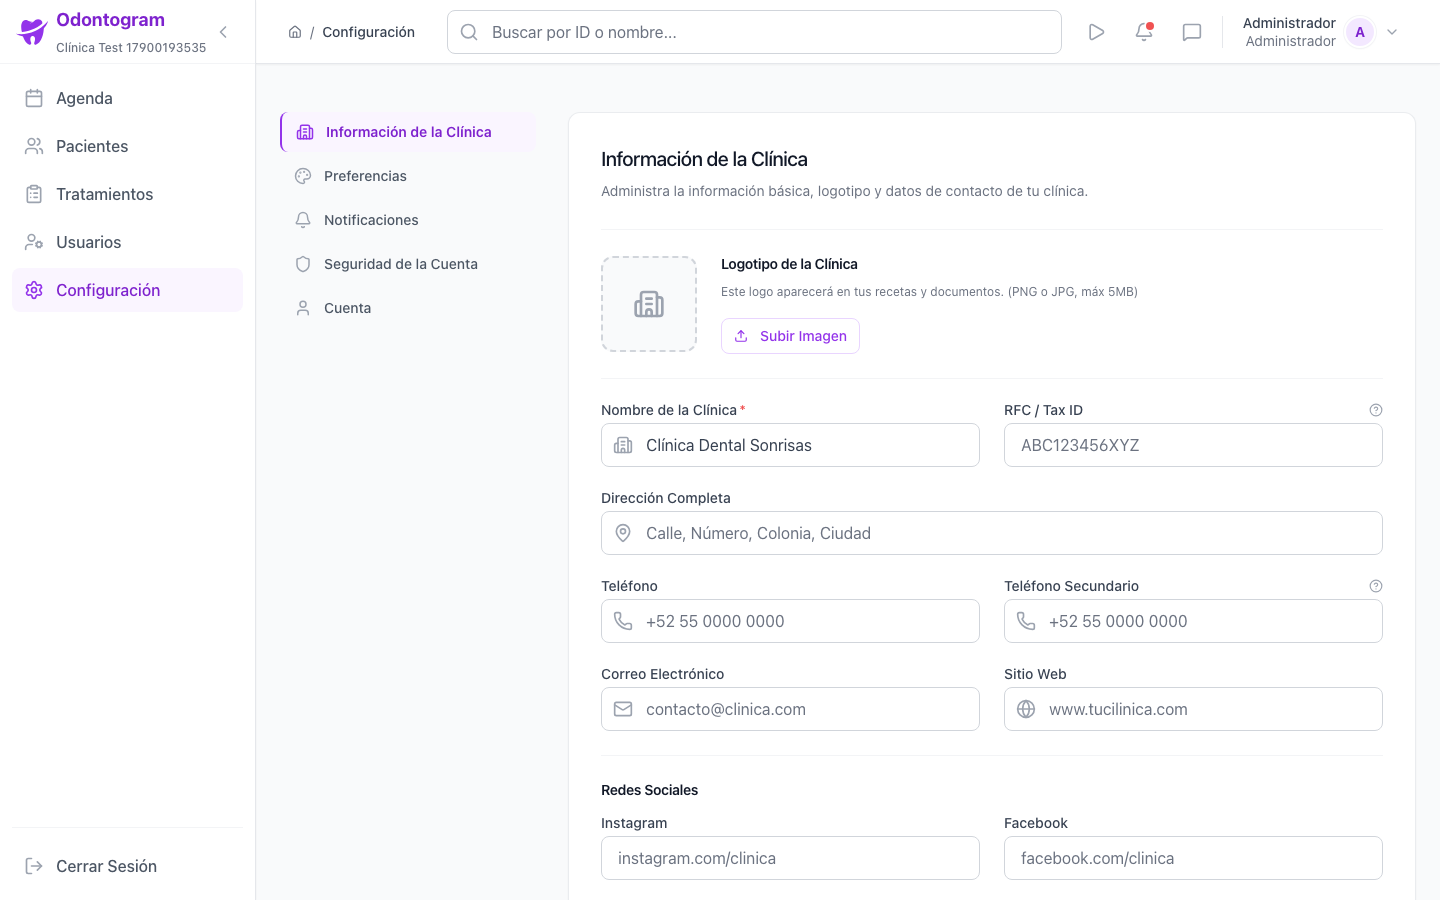The image size is (1440, 900).
Task: Click the Odontogram tooth logo
Action: click(x=33, y=32)
